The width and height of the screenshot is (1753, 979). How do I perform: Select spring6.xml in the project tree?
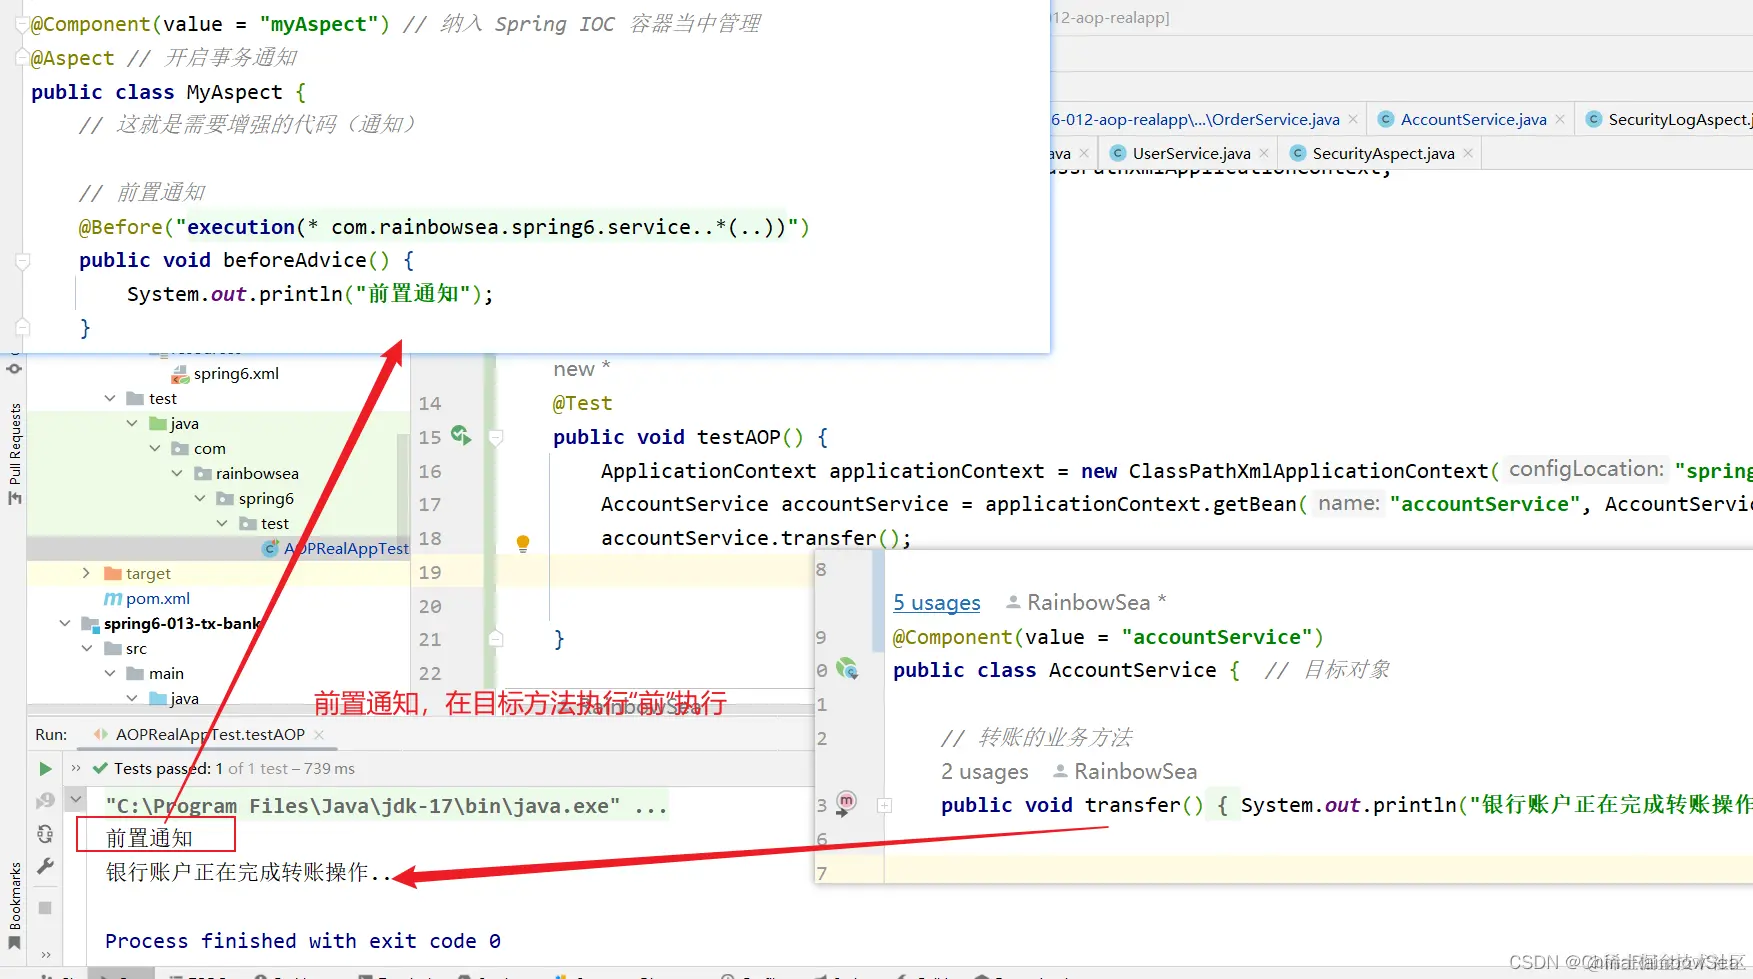236,374
